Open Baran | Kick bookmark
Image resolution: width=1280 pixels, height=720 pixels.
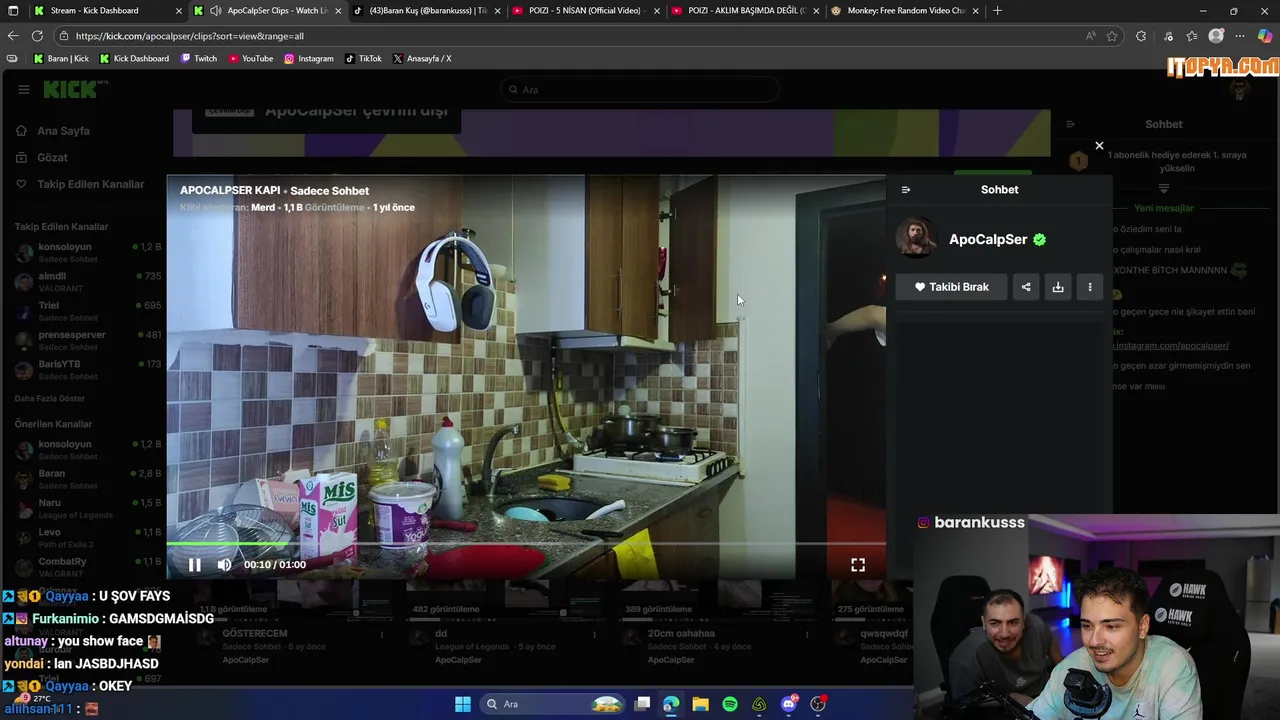tap(61, 59)
